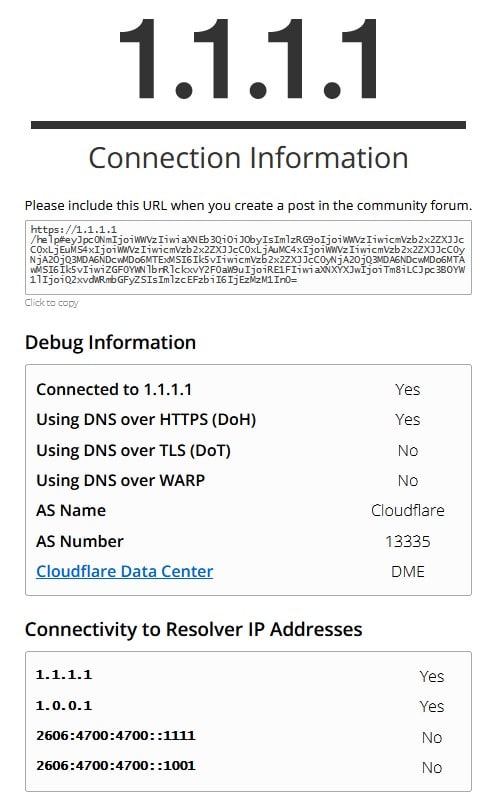Click the 1.0.0.1 resolver address
The height and width of the screenshot is (799, 484).
point(64,706)
